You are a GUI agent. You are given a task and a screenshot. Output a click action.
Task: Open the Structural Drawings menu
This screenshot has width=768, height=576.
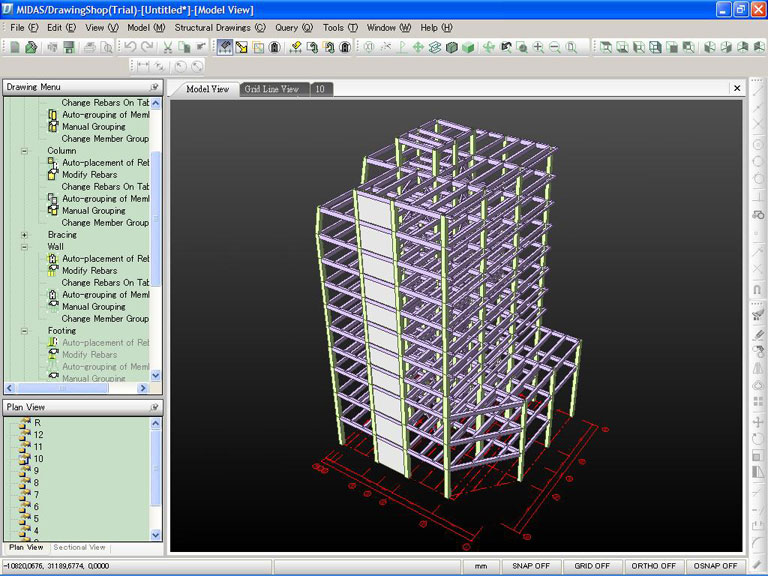pyautogui.click(x=220, y=27)
